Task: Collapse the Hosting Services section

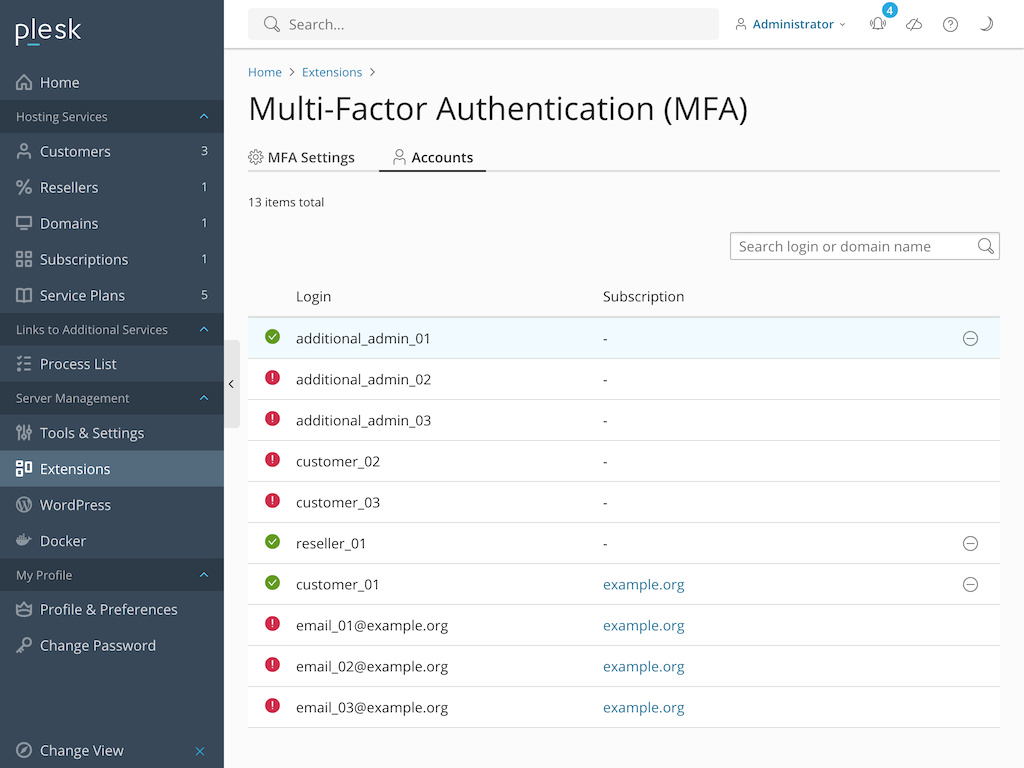Action: [x=204, y=117]
